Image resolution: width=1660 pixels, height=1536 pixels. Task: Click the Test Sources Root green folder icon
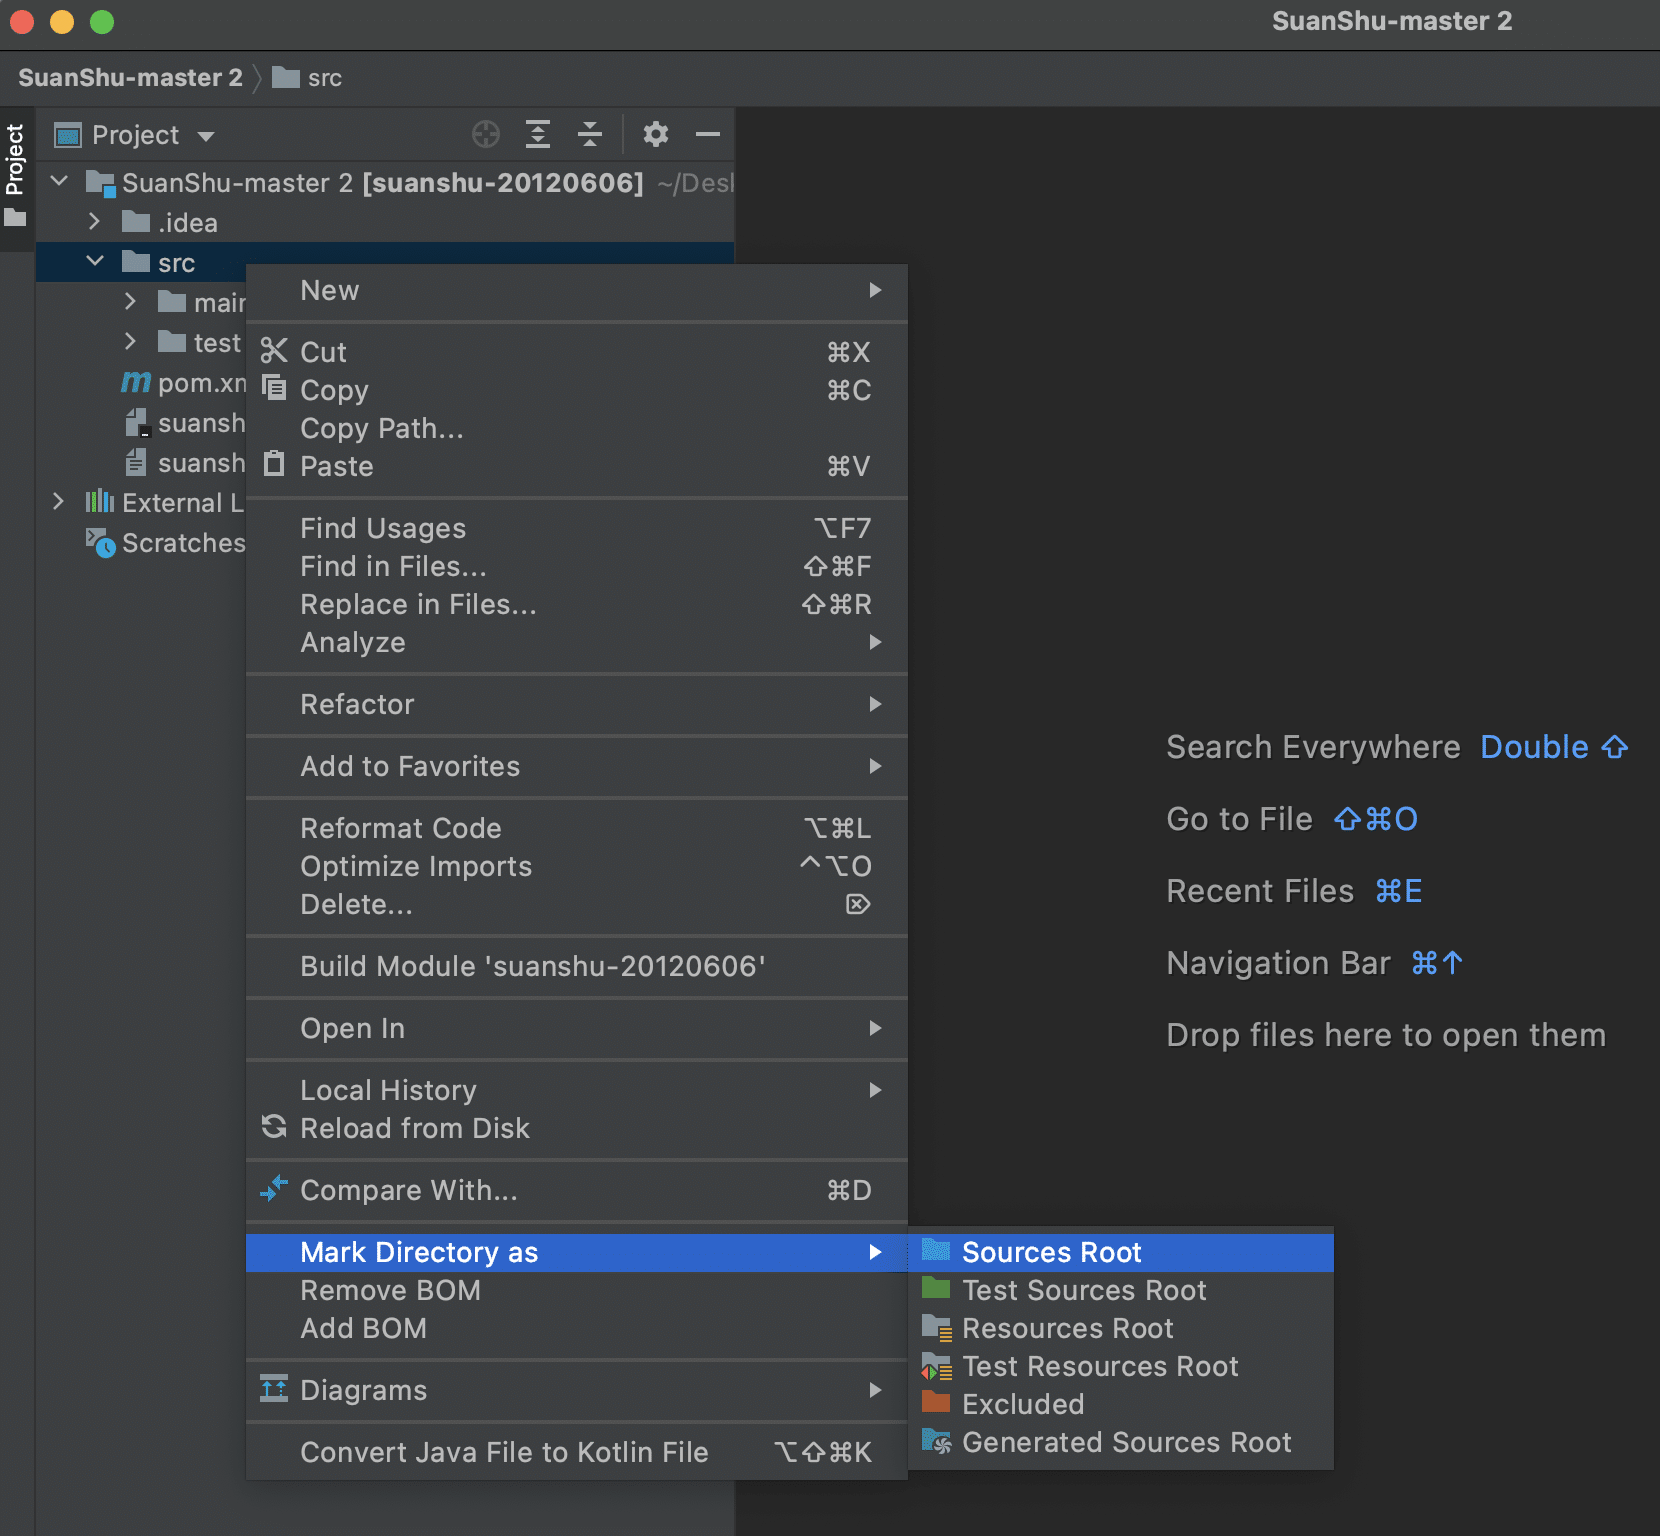pos(936,1288)
